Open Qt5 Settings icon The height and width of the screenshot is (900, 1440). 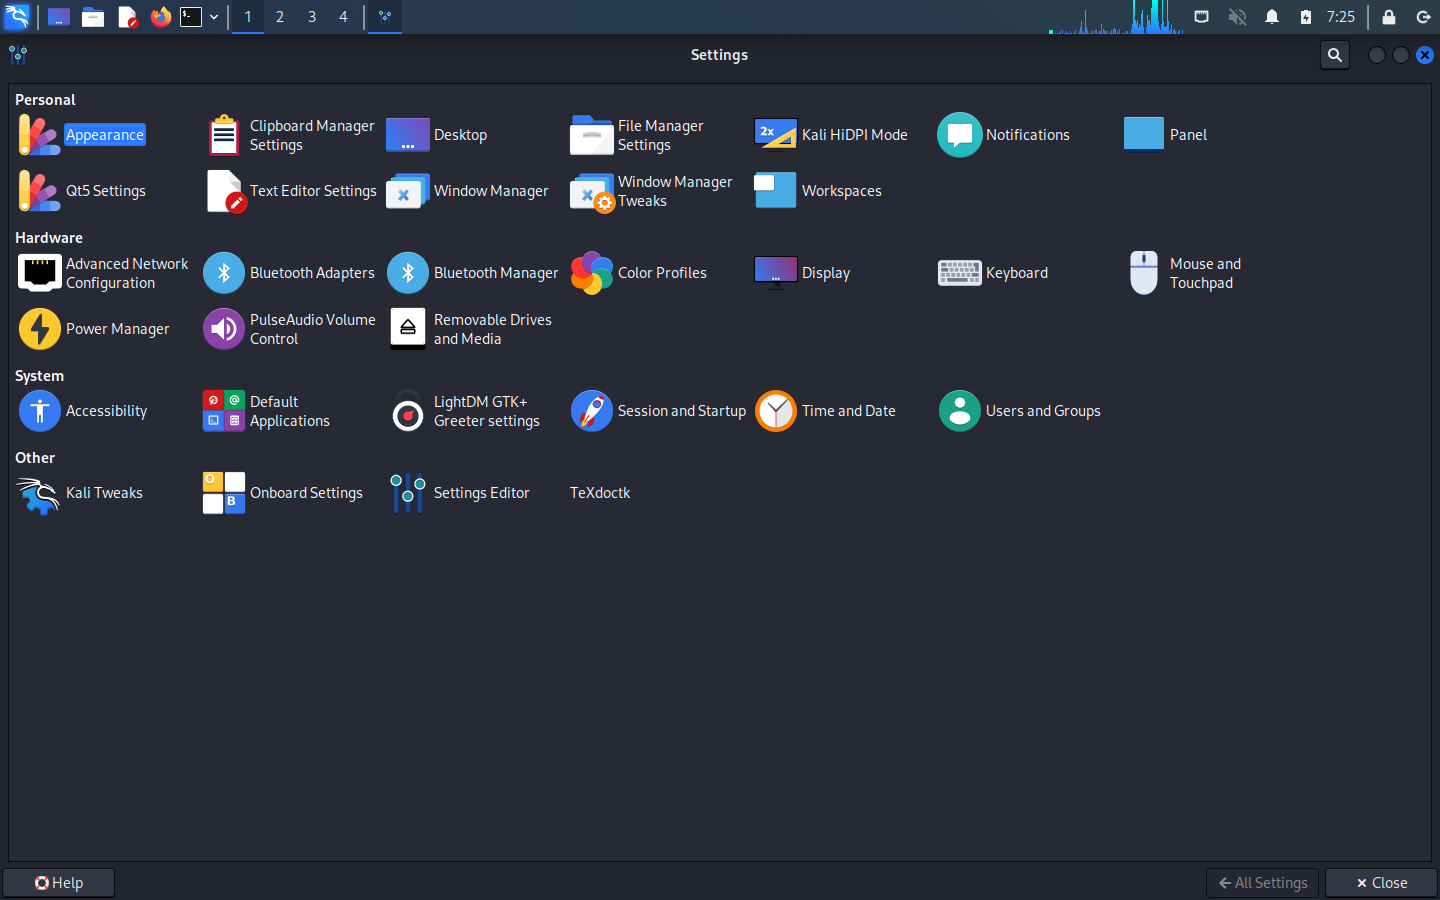pos(40,191)
